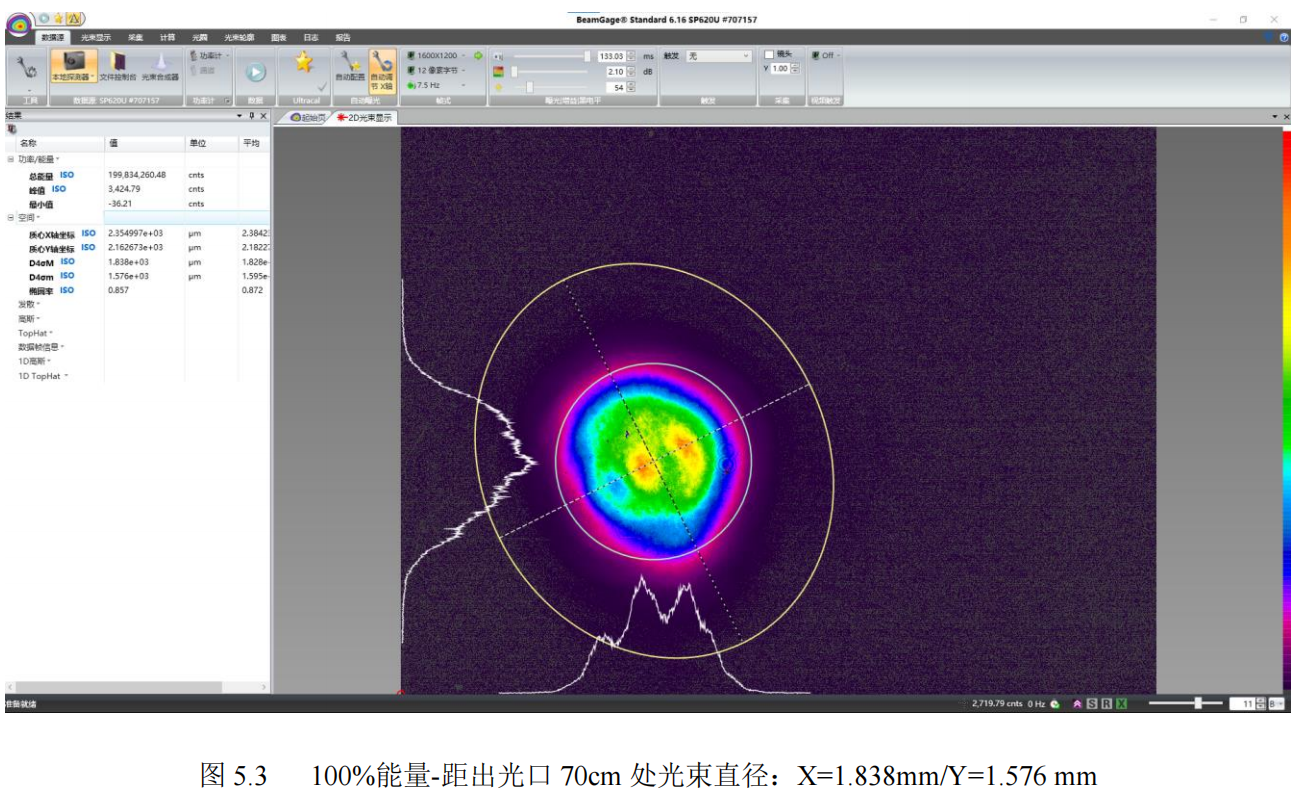Viewport: 1298px width, 792px height.
Task: Click the green X icon in status bar
Action: click(x=1122, y=704)
